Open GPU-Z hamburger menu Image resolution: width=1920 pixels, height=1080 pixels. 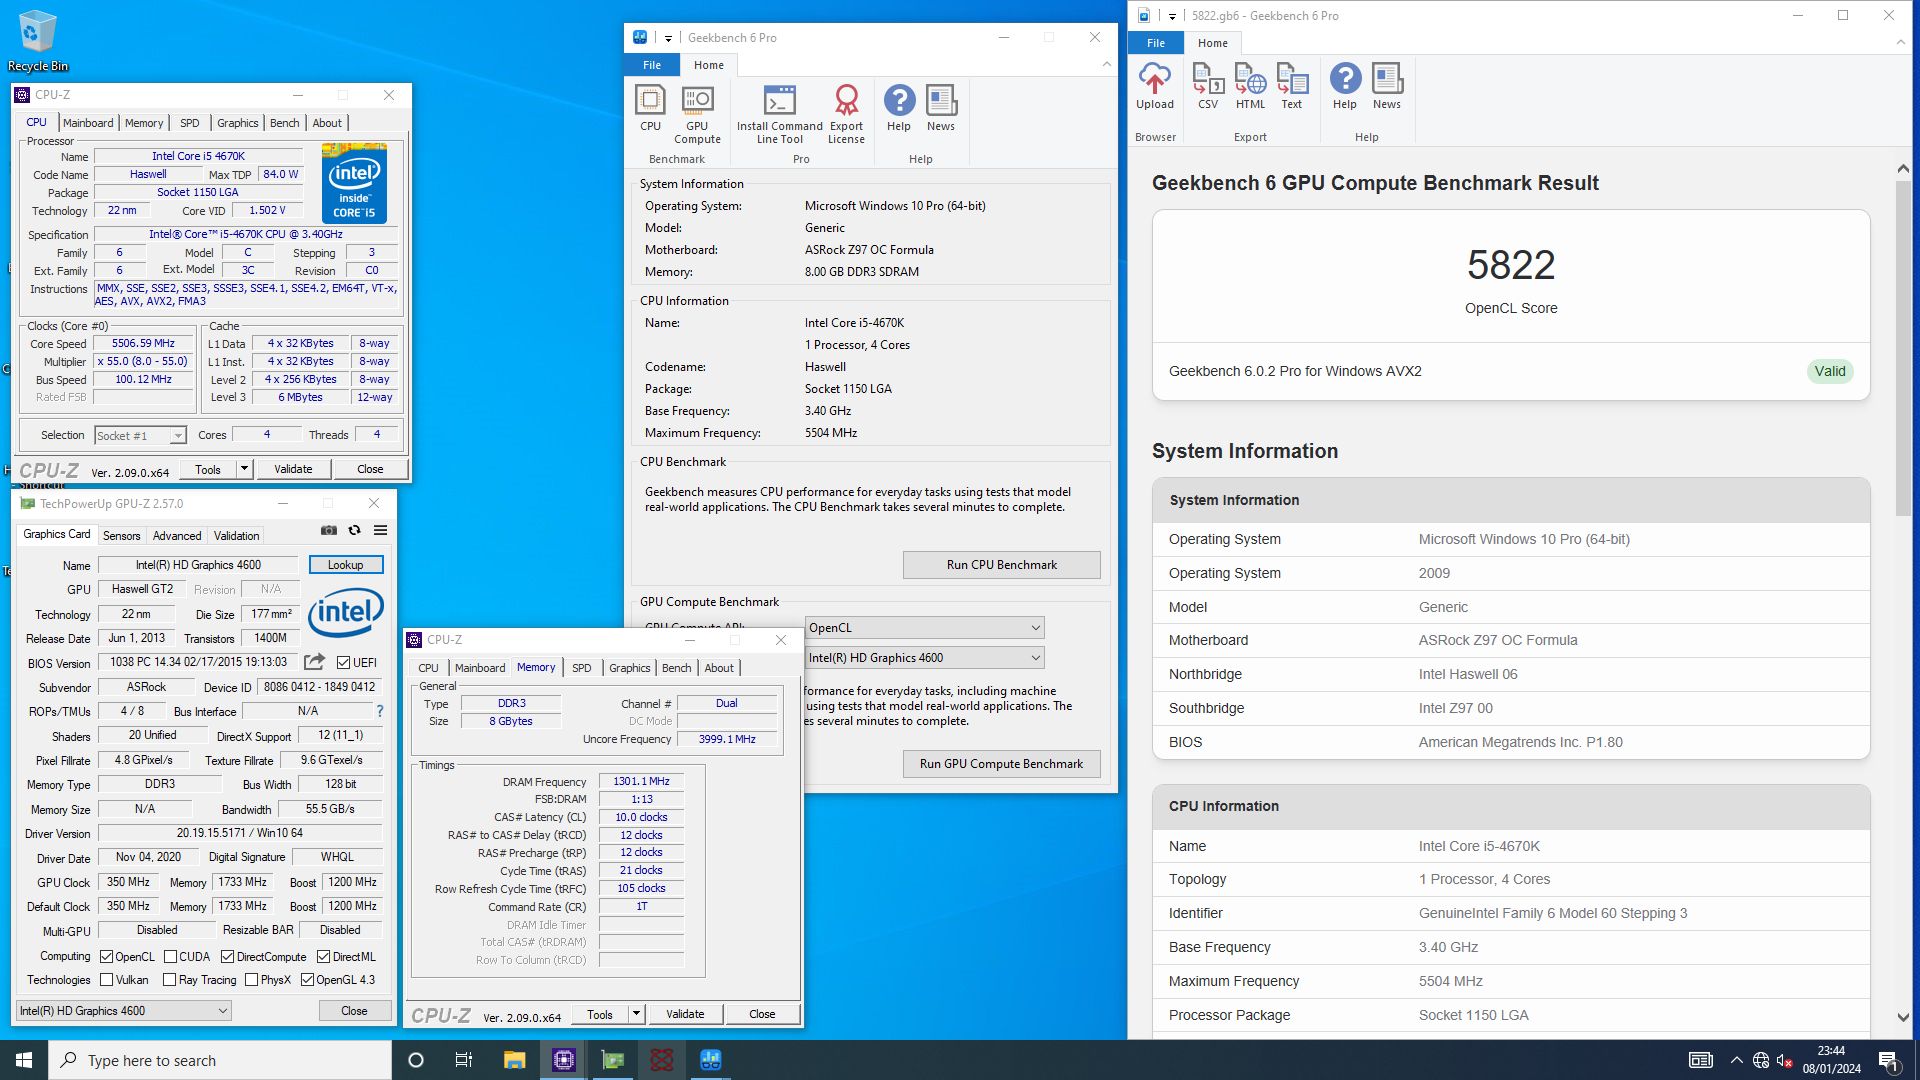coord(380,530)
